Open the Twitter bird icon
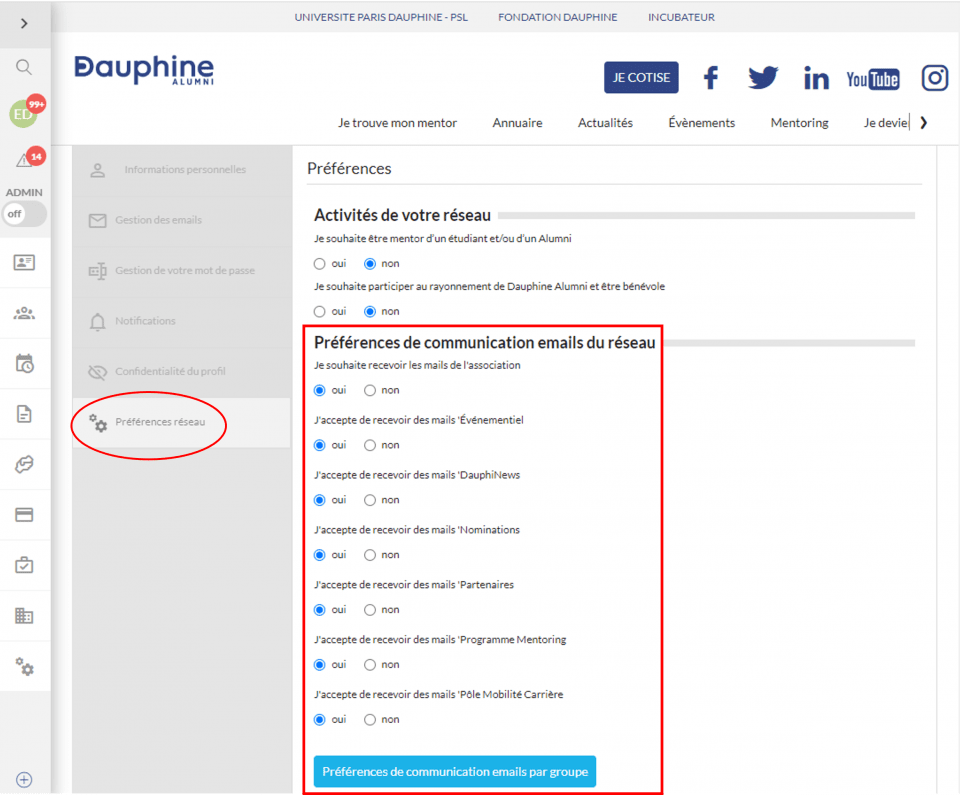The width and height of the screenshot is (960, 795). coord(763,78)
